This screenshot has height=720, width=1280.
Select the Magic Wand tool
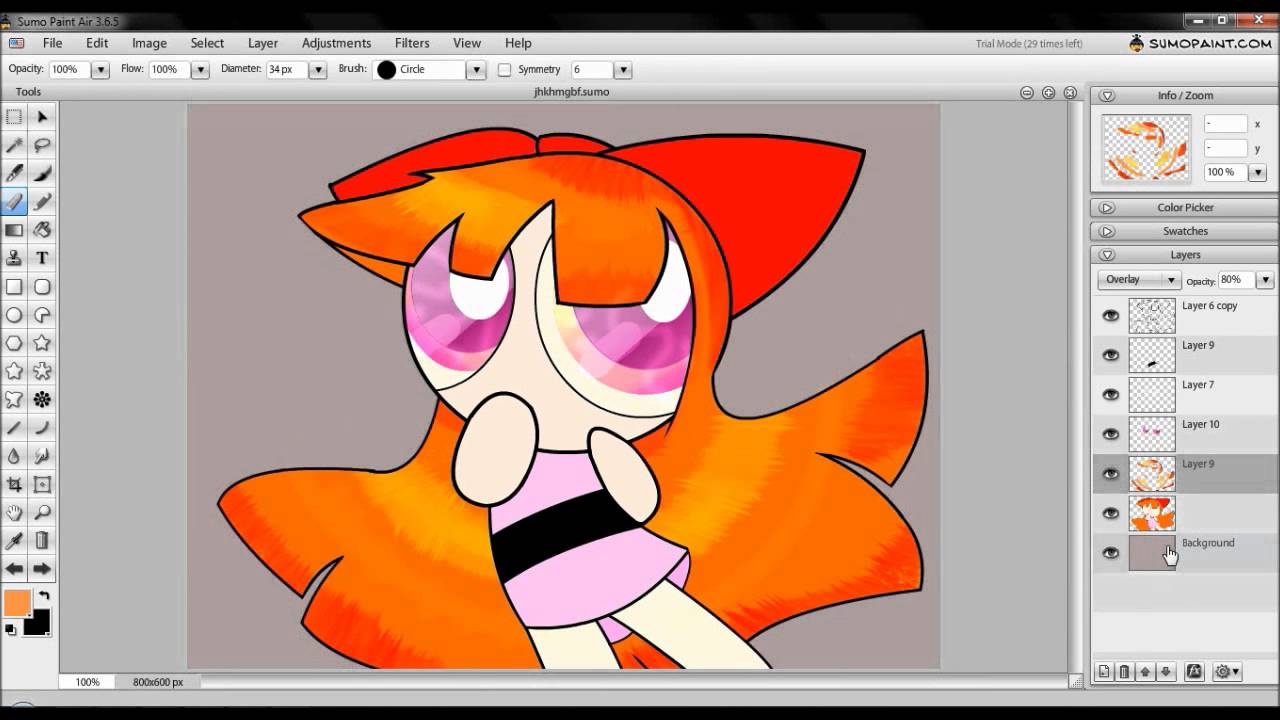[x=14, y=145]
